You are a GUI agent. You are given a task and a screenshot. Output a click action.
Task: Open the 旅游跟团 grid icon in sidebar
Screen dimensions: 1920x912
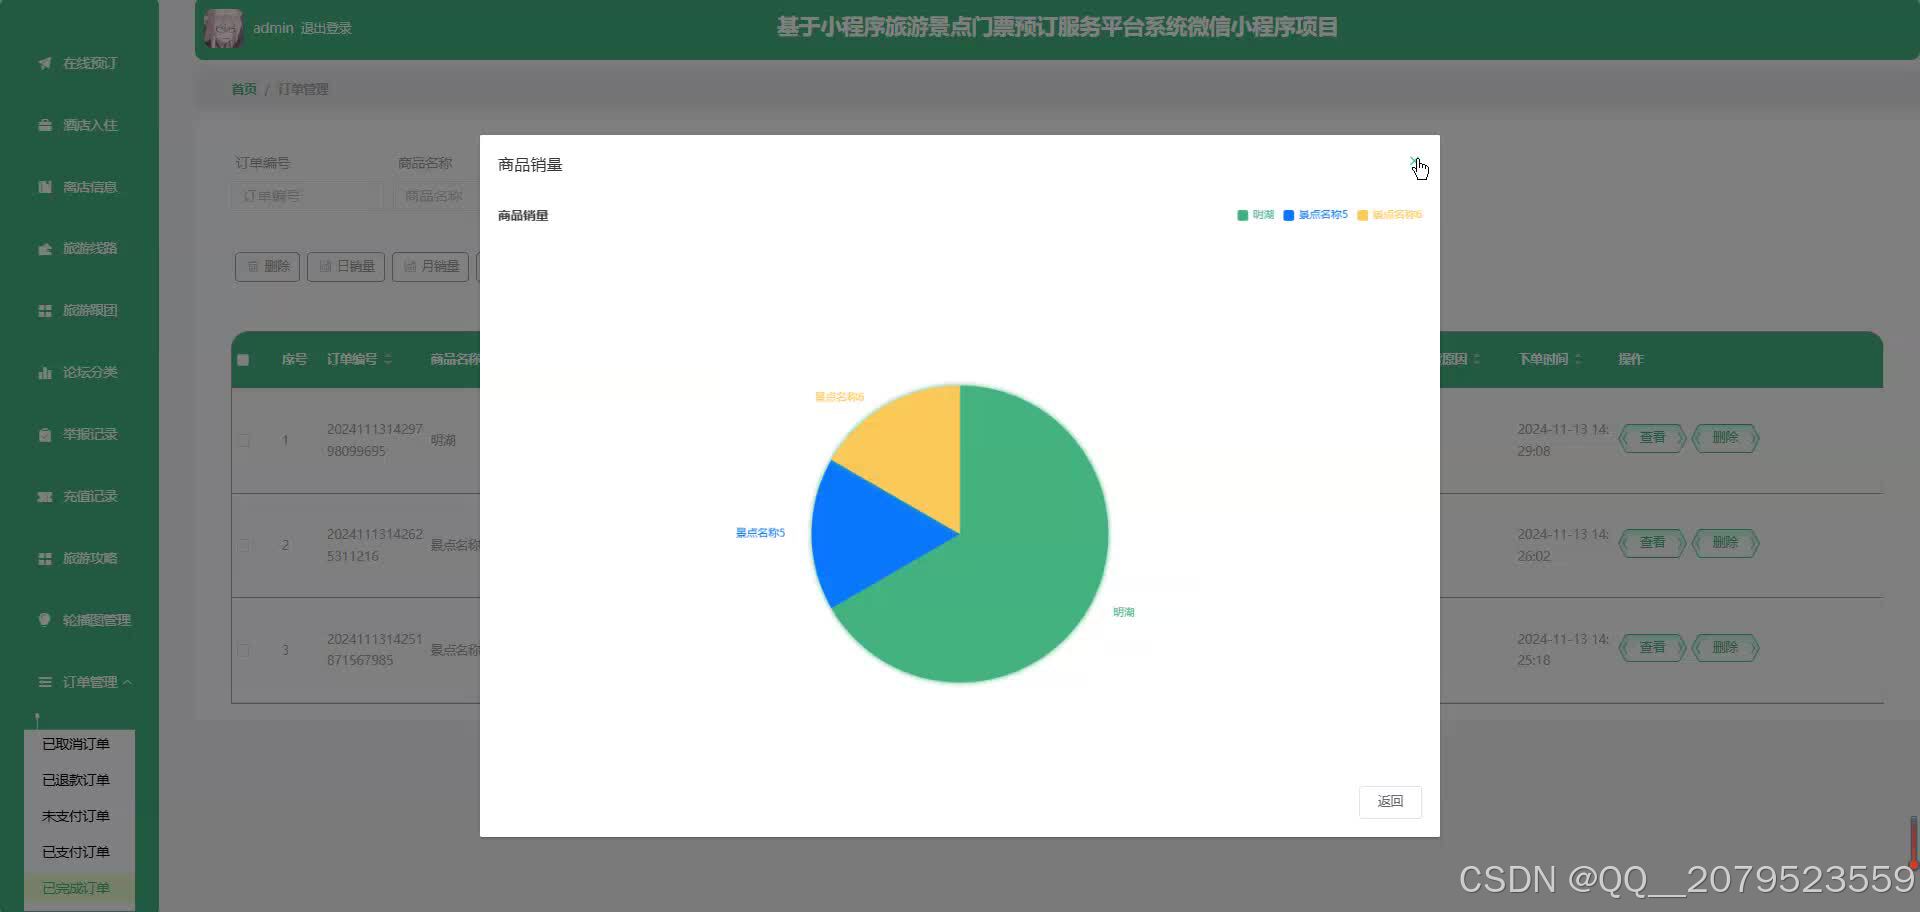coord(45,311)
